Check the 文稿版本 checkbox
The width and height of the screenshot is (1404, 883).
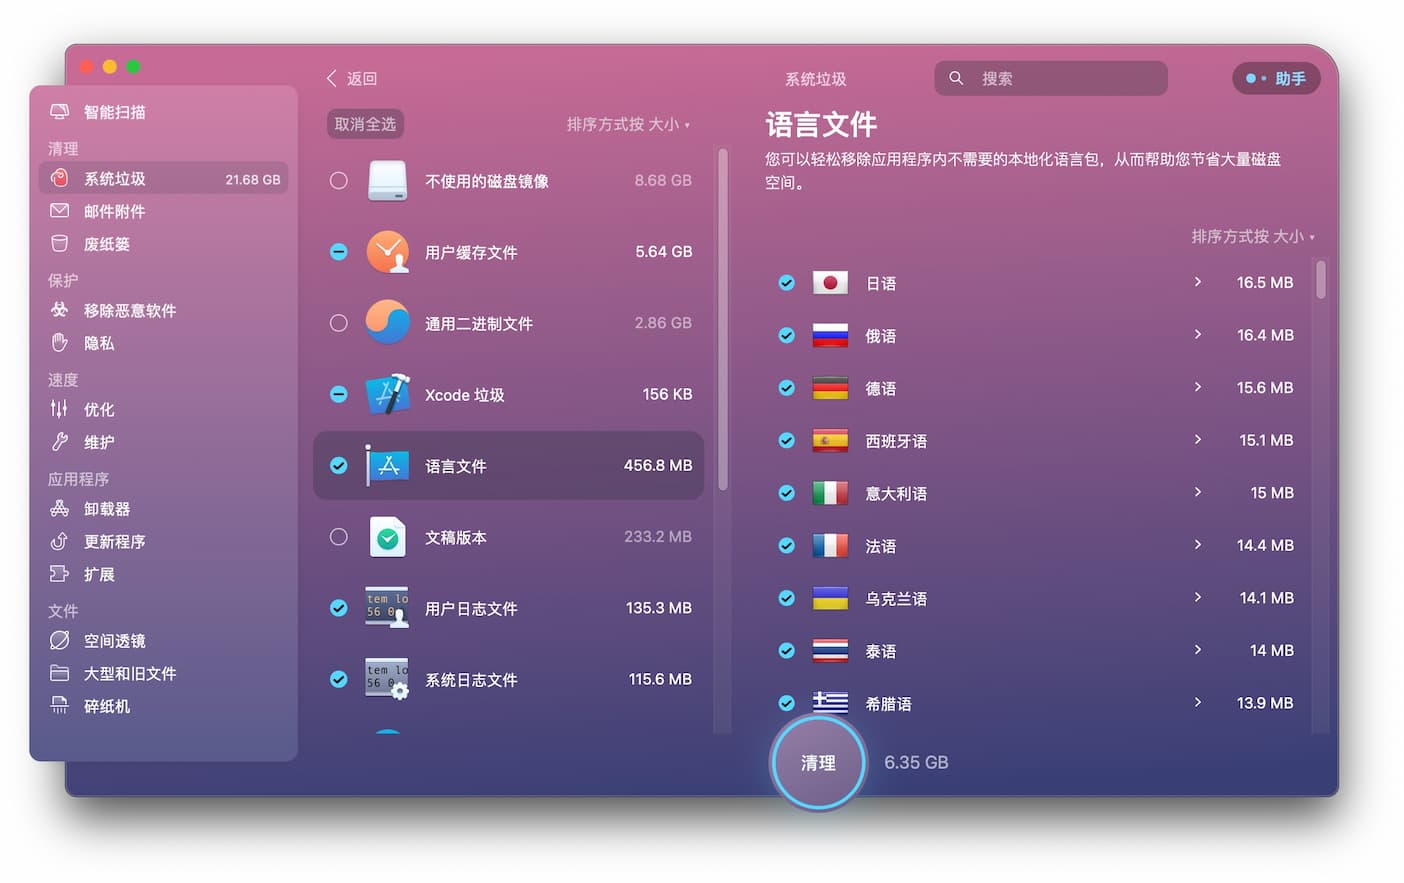pos(339,537)
